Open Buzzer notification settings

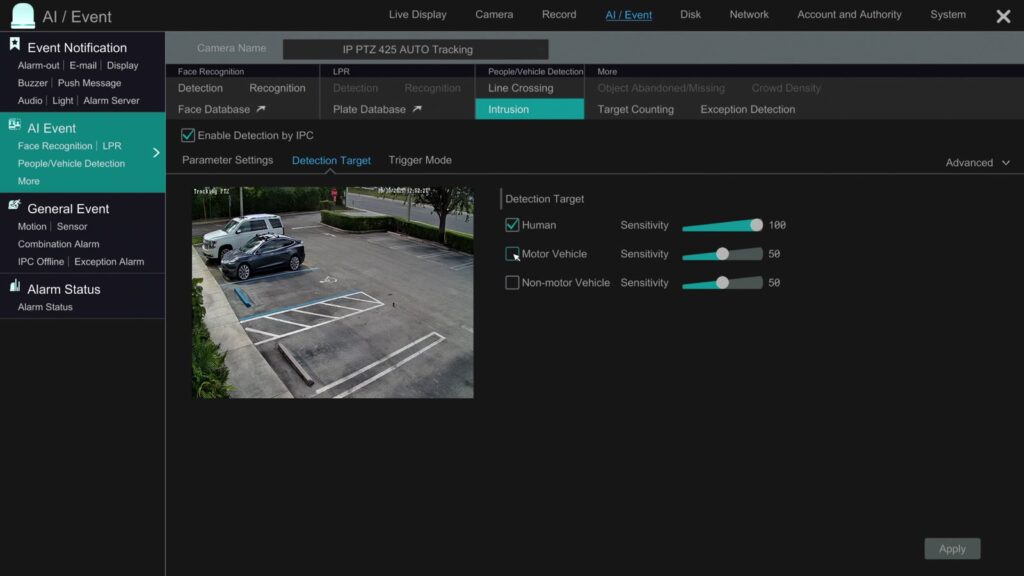pyautogui.click(x=33, y=83)
